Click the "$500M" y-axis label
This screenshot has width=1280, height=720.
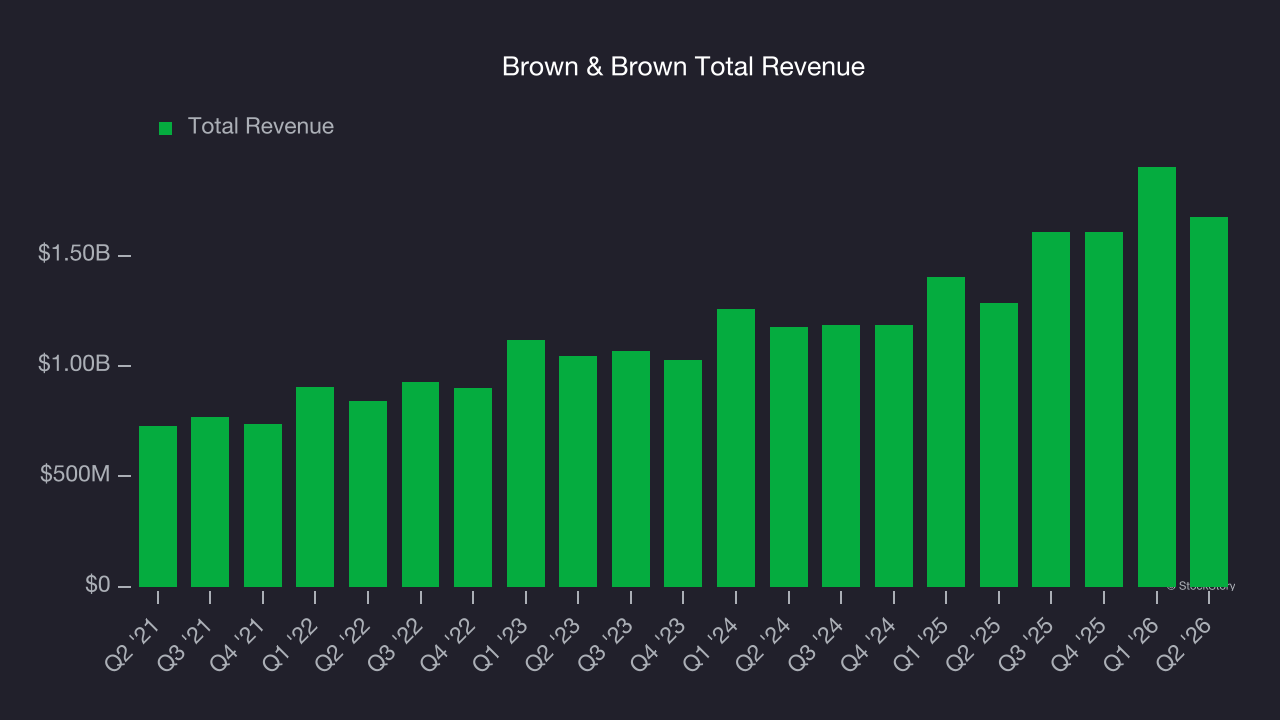pos(75,474)
